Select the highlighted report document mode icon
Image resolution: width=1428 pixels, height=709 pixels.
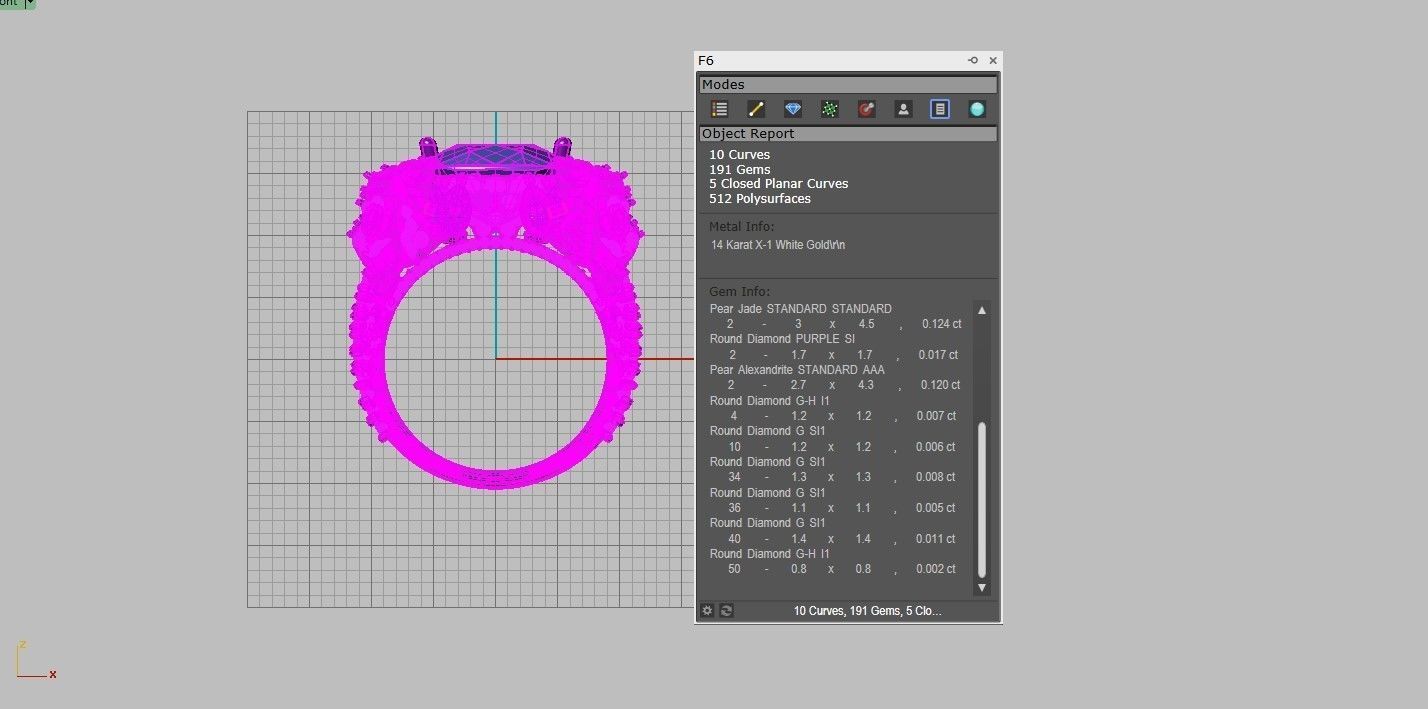(x=940, y=109)
